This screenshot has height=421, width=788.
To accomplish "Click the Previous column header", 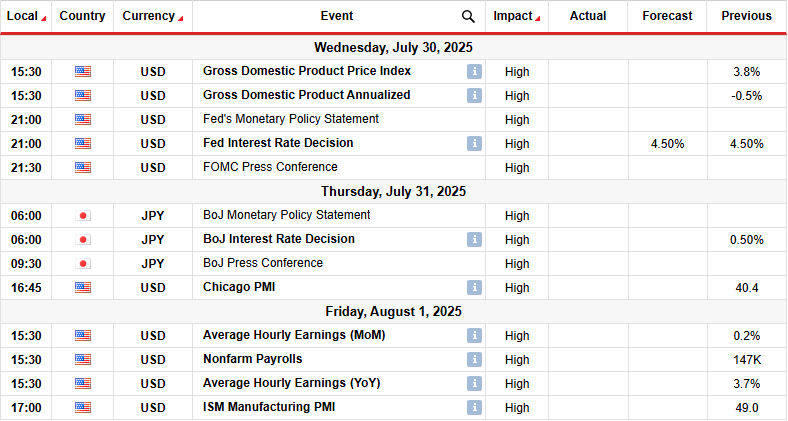I will (746, 16).
